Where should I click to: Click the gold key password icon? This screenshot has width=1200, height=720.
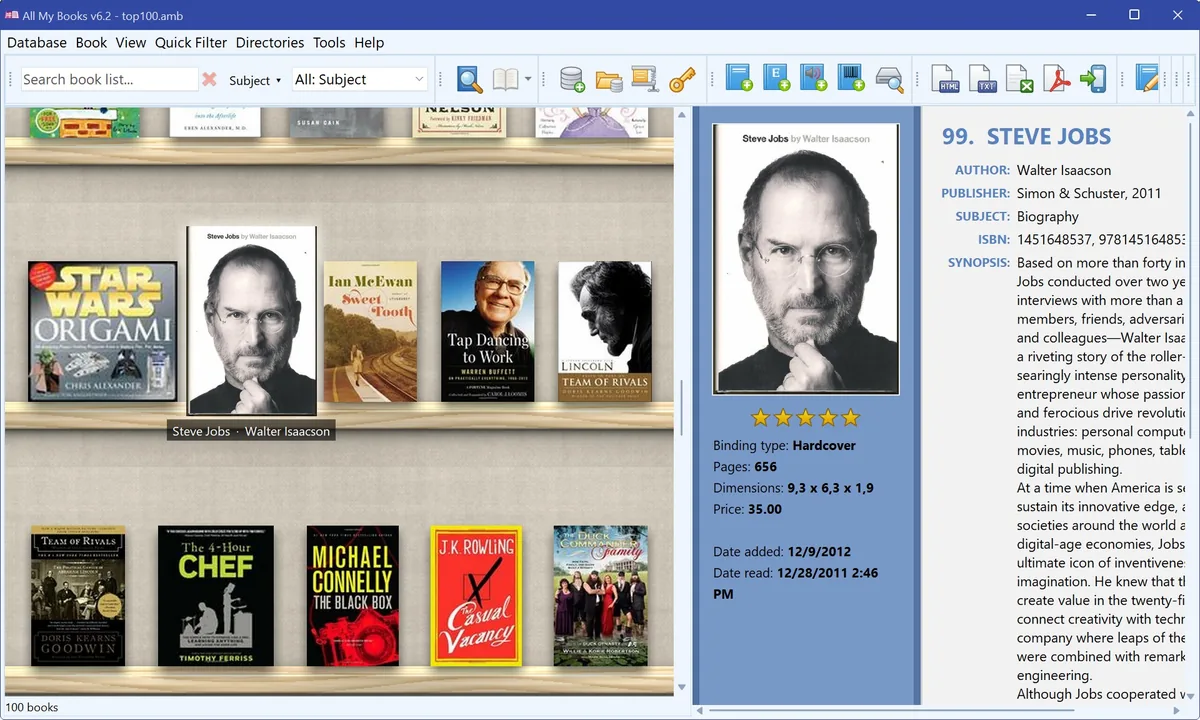coord(682,79)
